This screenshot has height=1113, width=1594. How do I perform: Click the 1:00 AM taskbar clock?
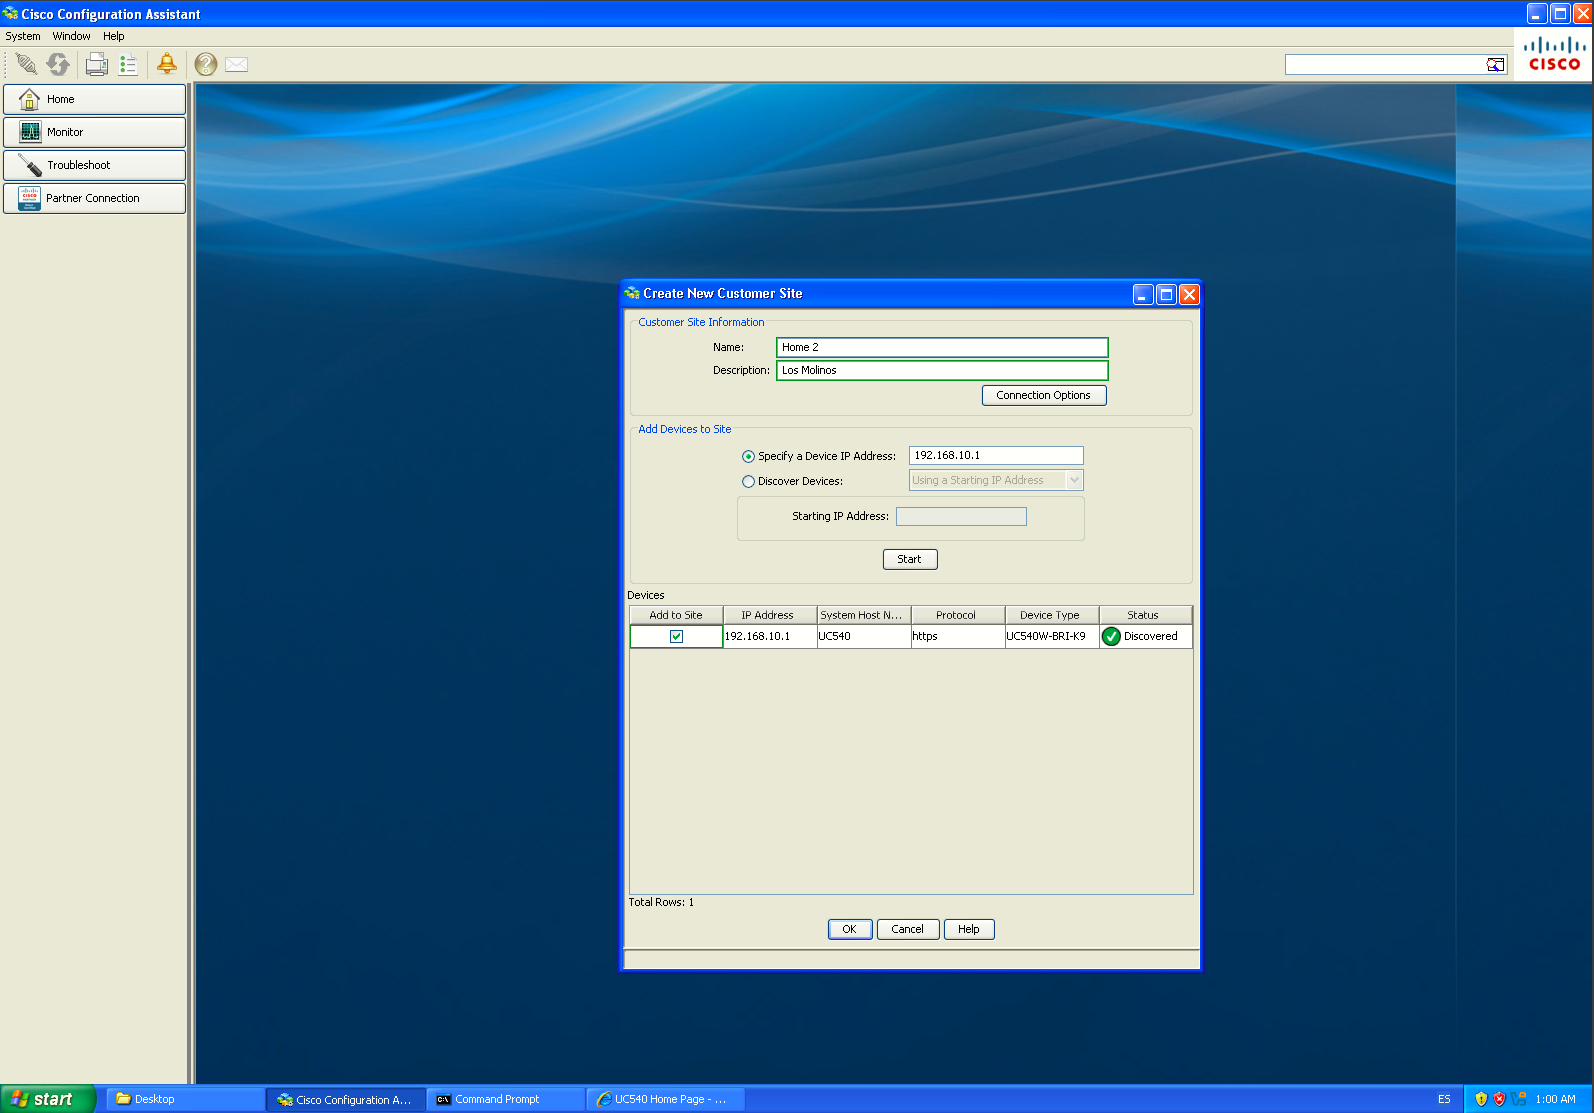[1555, 1099]
